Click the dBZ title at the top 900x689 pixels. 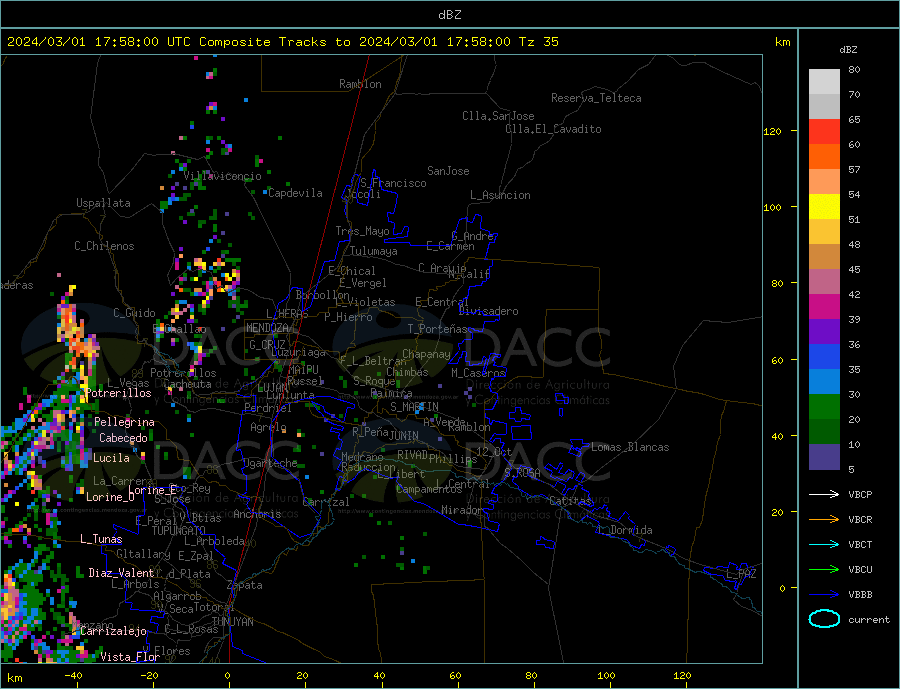click(449, 15)
